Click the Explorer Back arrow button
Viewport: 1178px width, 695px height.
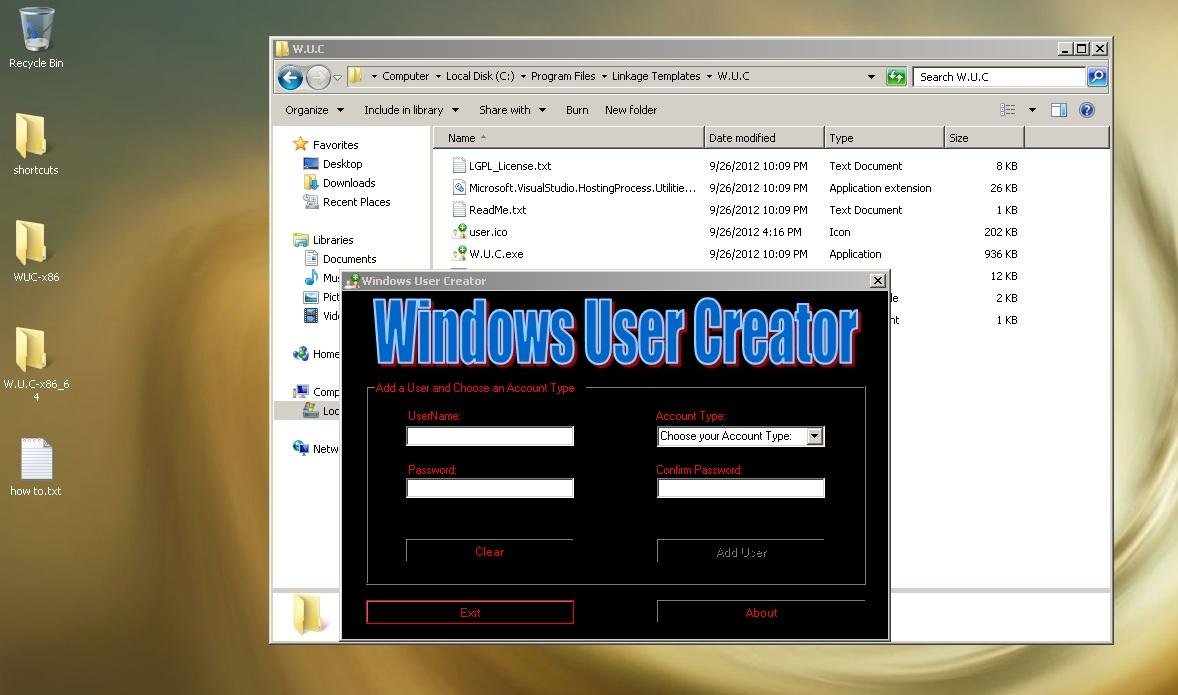click(x=291, y=77)
